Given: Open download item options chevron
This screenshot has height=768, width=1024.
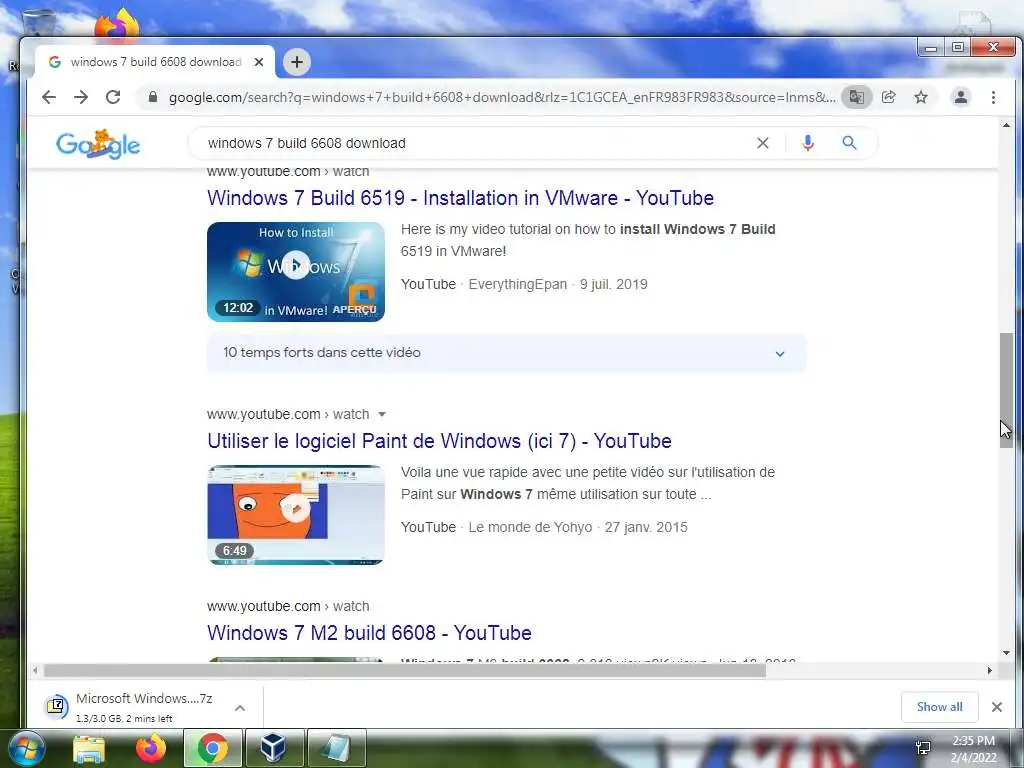Looking at the screenshot, I should (x=240, y=708).
